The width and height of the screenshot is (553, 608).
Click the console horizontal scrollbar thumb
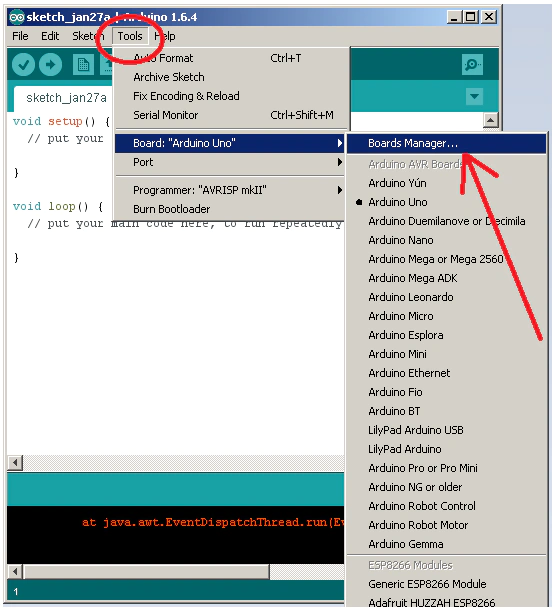146,572
